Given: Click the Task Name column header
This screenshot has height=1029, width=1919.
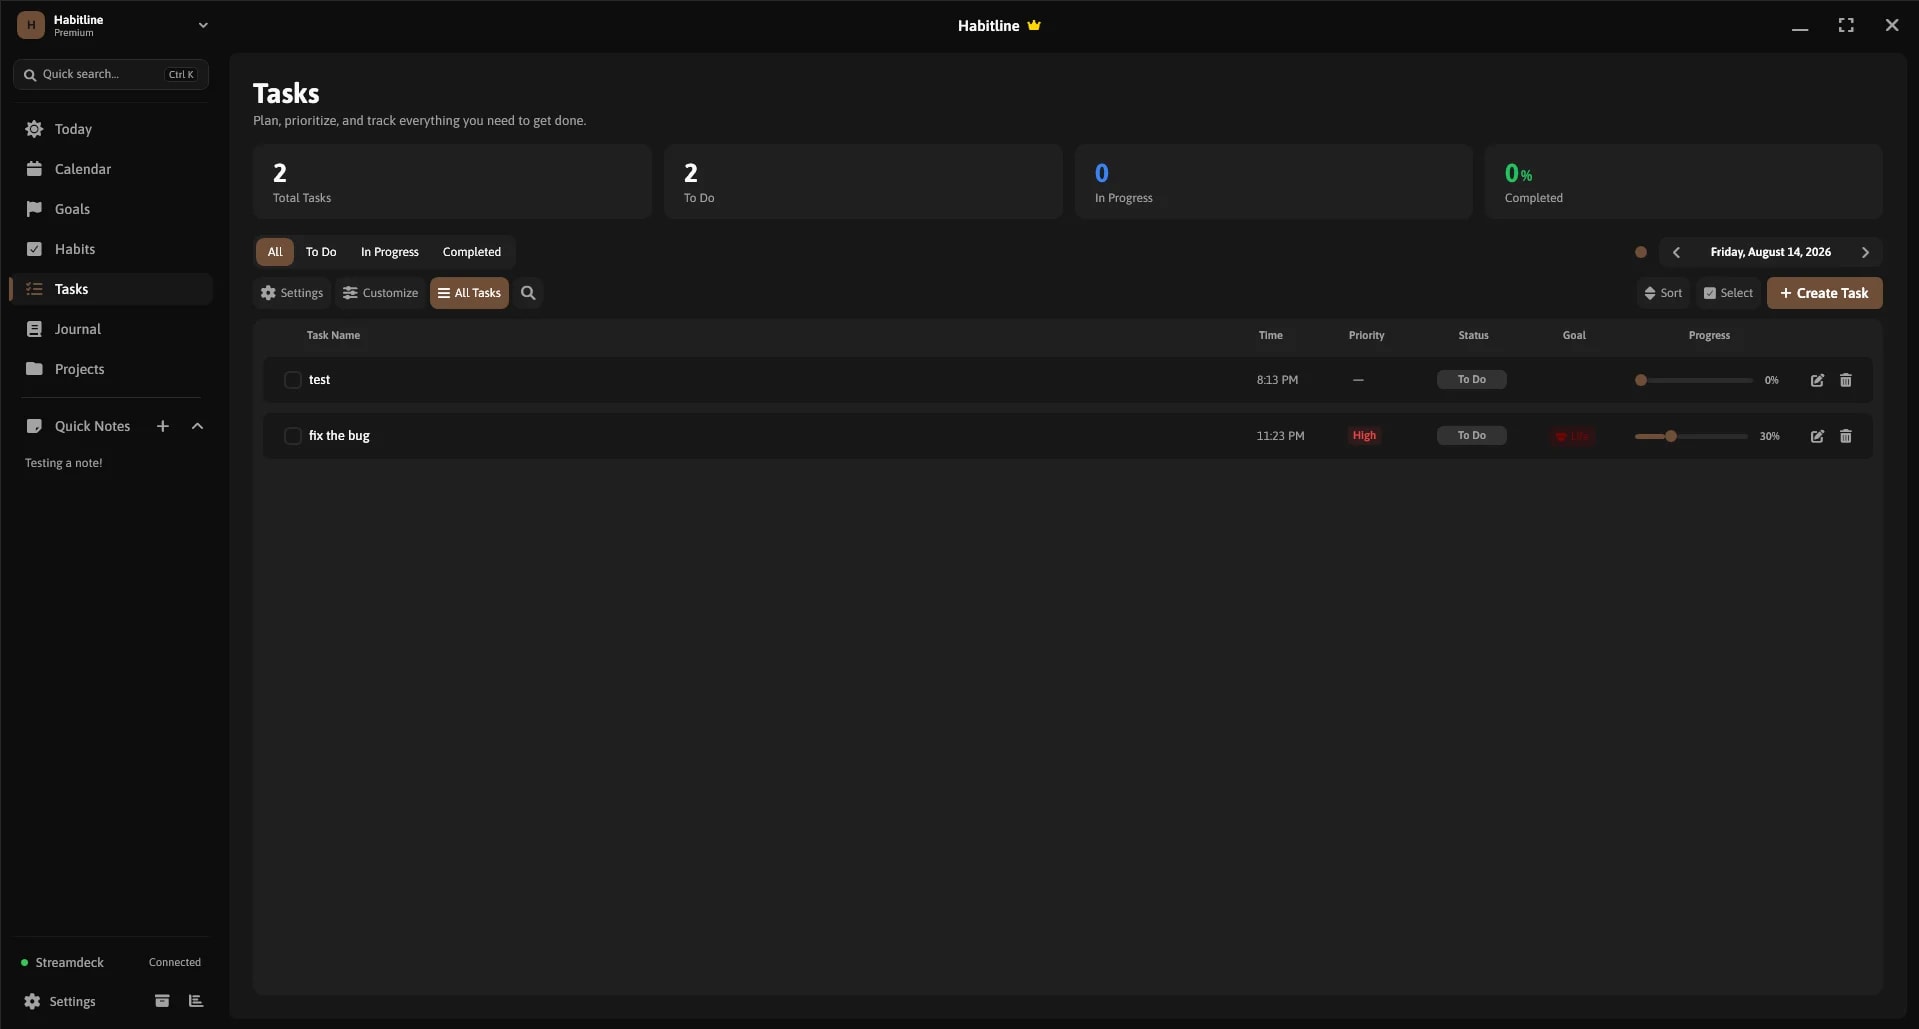Looking at the screenshot, I should (333, 335).
